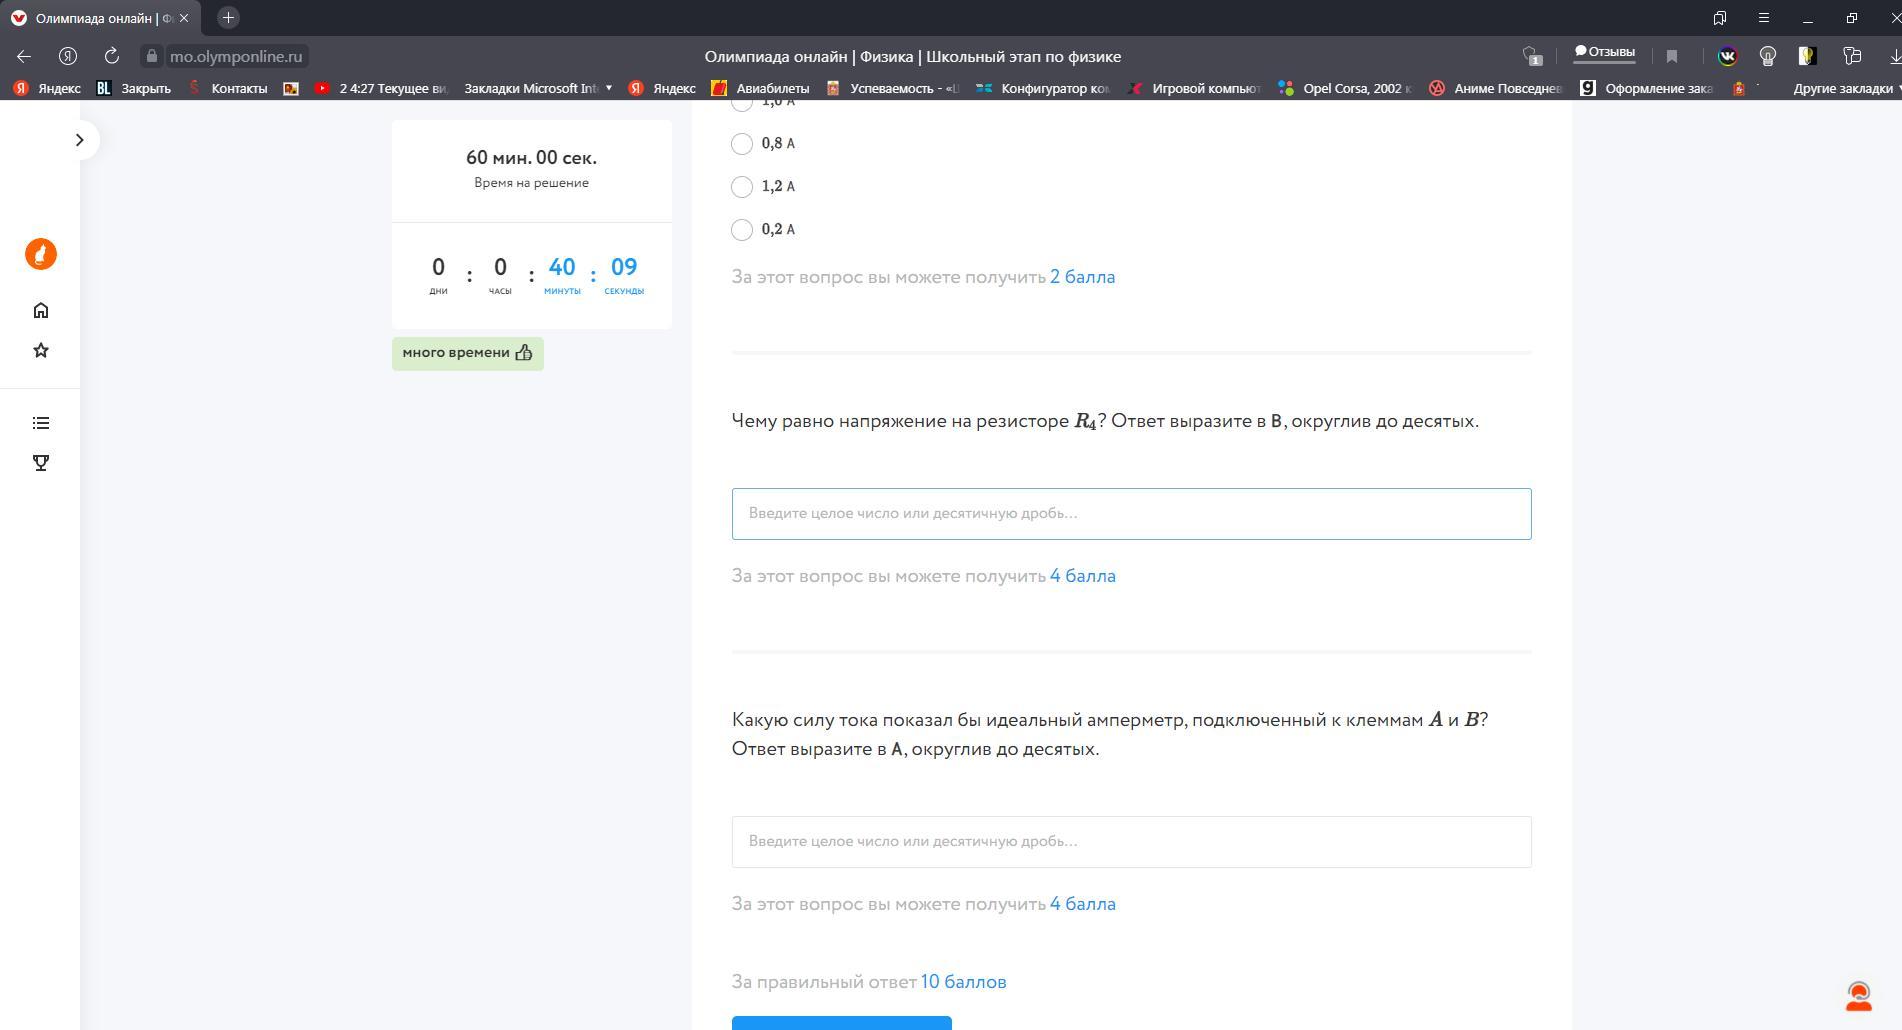Go back with the browser back arrow
This screenshot has width=1902, height=1030.
24,56
